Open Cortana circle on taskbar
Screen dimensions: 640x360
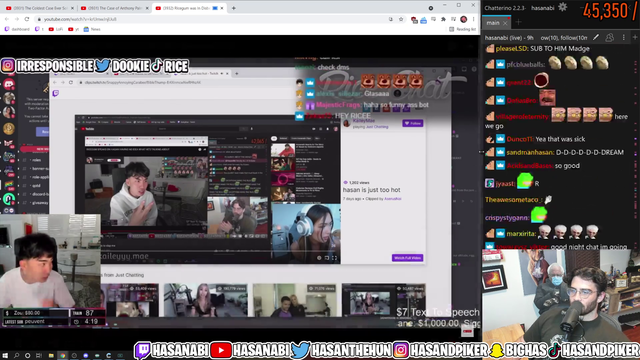coord(27,356)
